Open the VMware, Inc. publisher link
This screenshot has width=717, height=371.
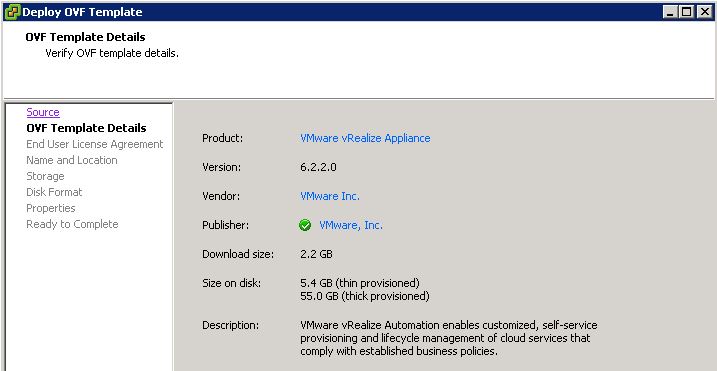(351, 225)
